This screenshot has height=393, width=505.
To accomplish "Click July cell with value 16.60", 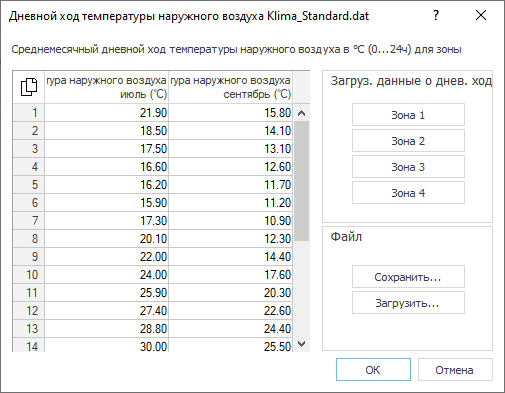I will (107, 167).
